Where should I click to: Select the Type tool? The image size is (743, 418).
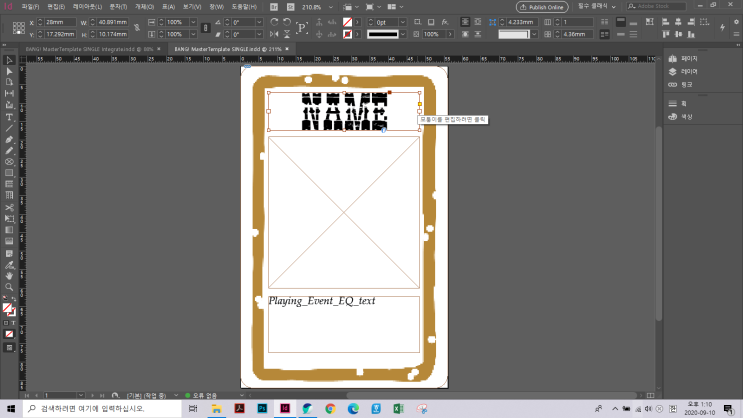tap(9, 117)
